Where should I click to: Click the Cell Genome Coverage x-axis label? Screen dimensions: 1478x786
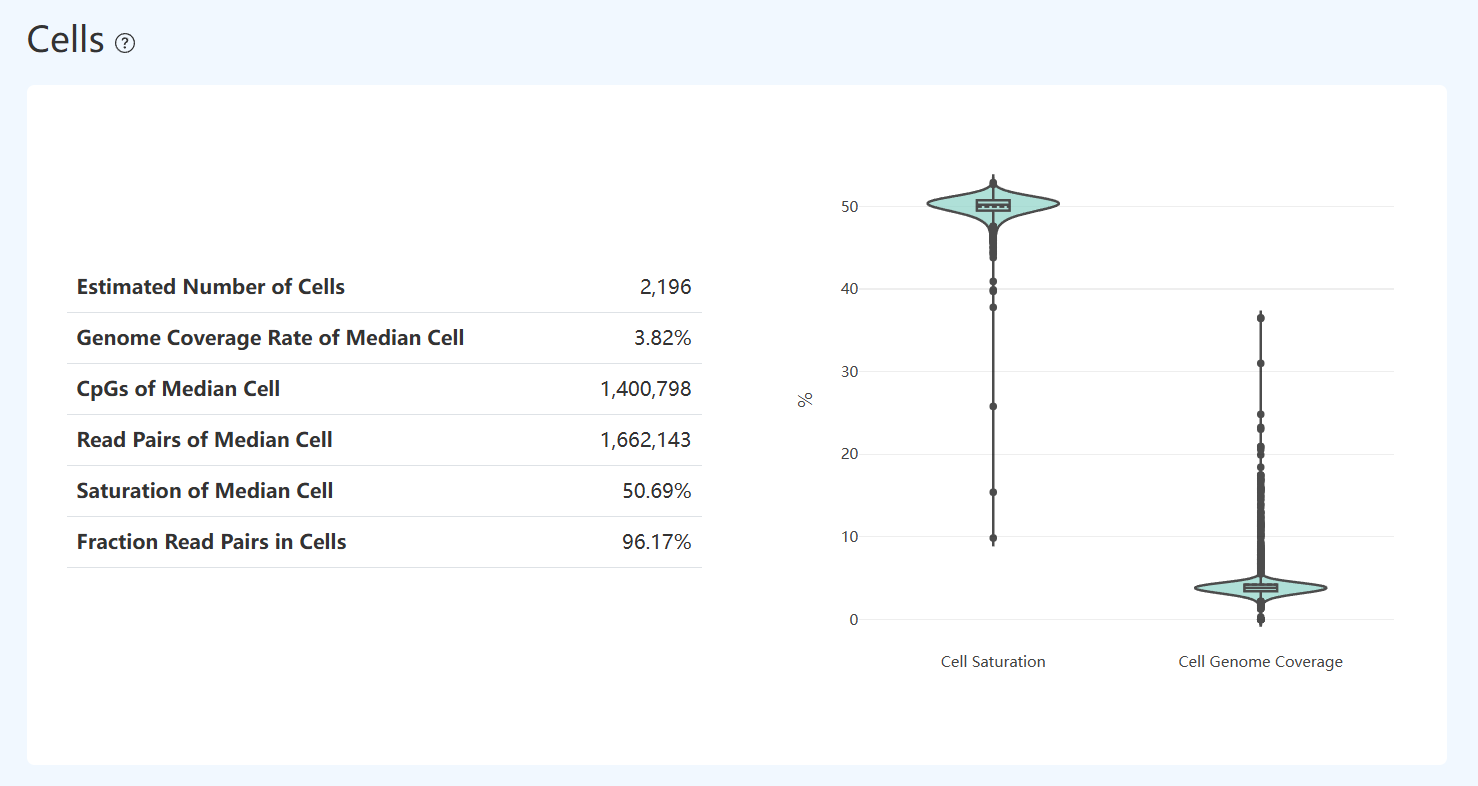coord(1260,662)
